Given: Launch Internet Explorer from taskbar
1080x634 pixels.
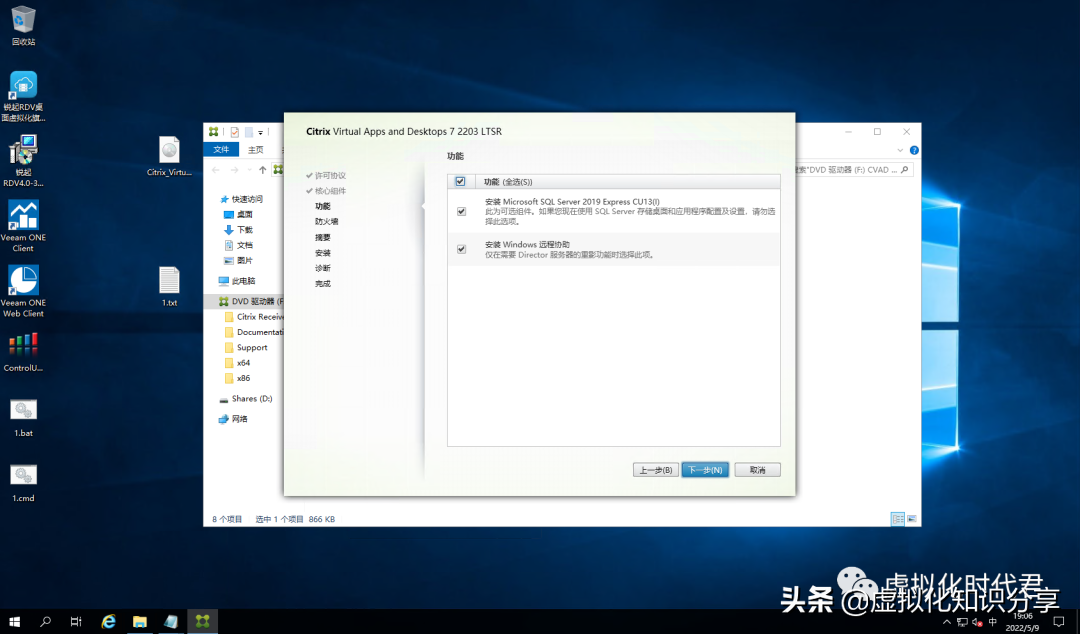Looking at the screenshot, I should pyautogui.click(x=108, y=622).
